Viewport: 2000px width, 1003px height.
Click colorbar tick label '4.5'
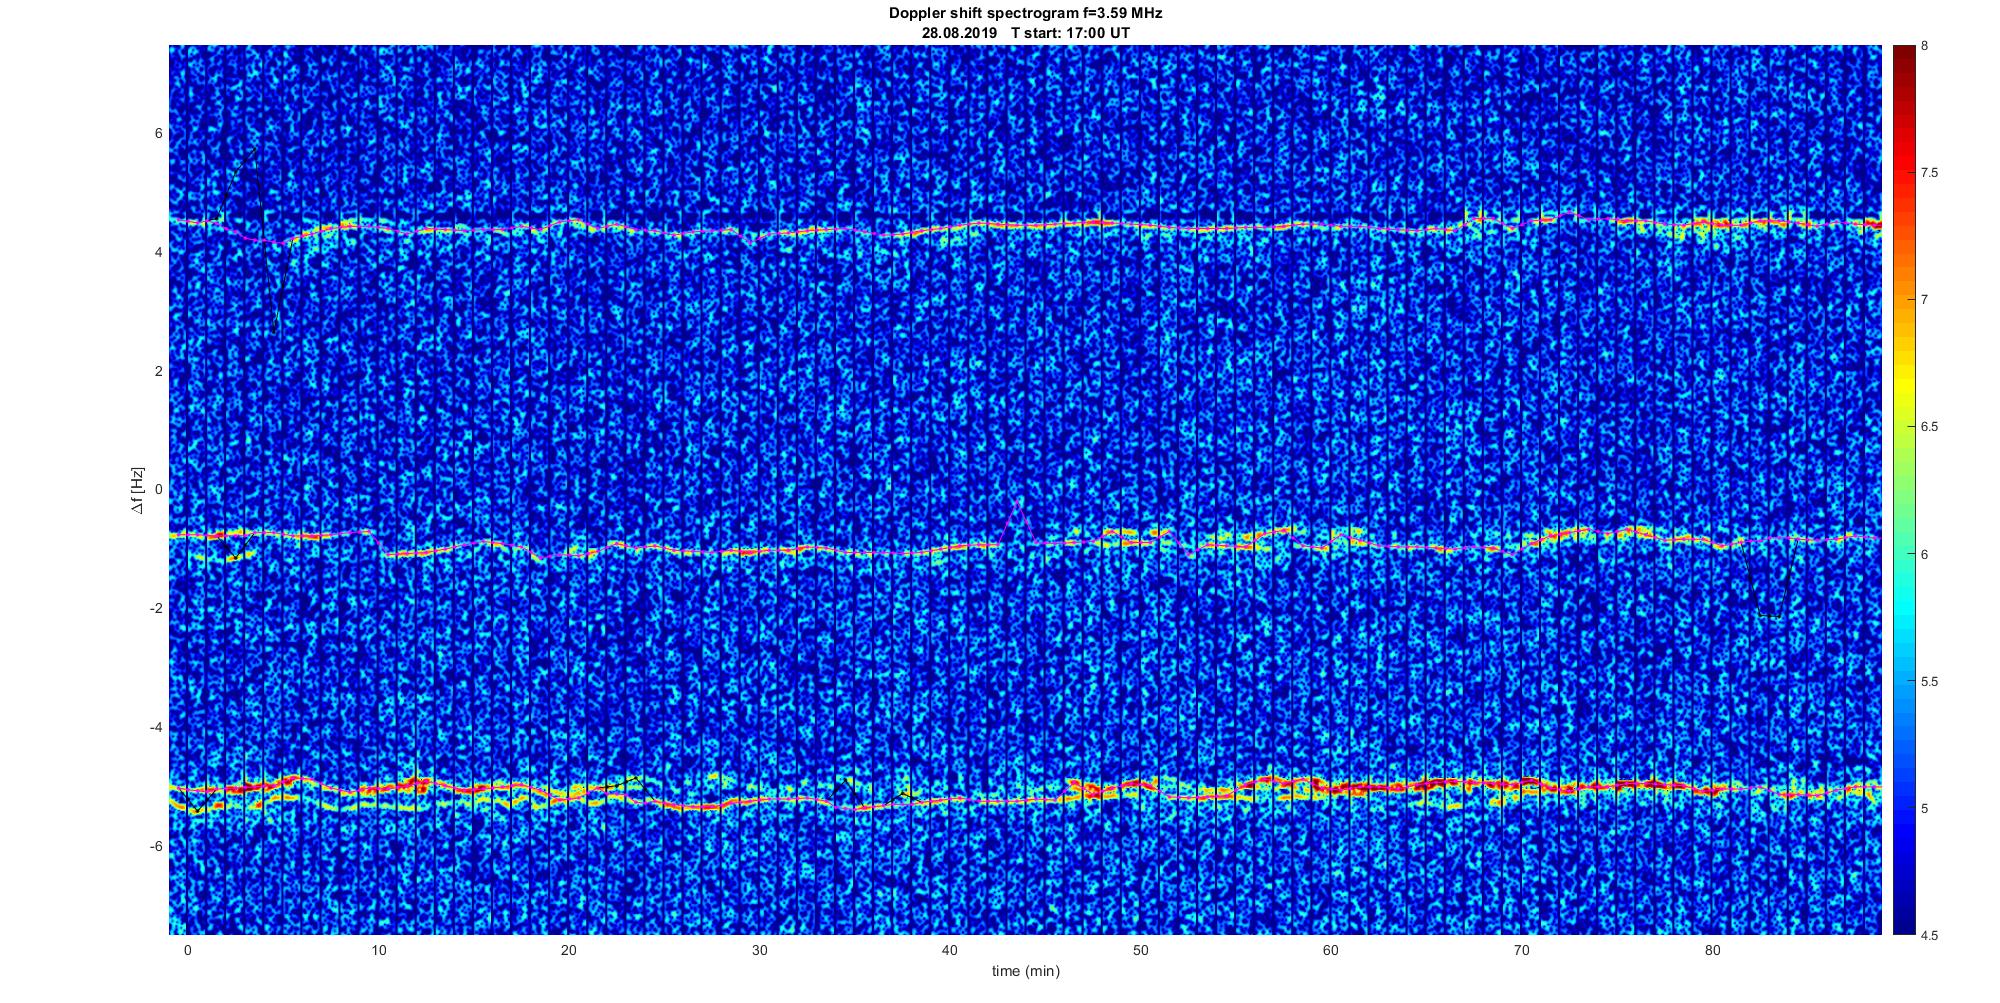1929,935
